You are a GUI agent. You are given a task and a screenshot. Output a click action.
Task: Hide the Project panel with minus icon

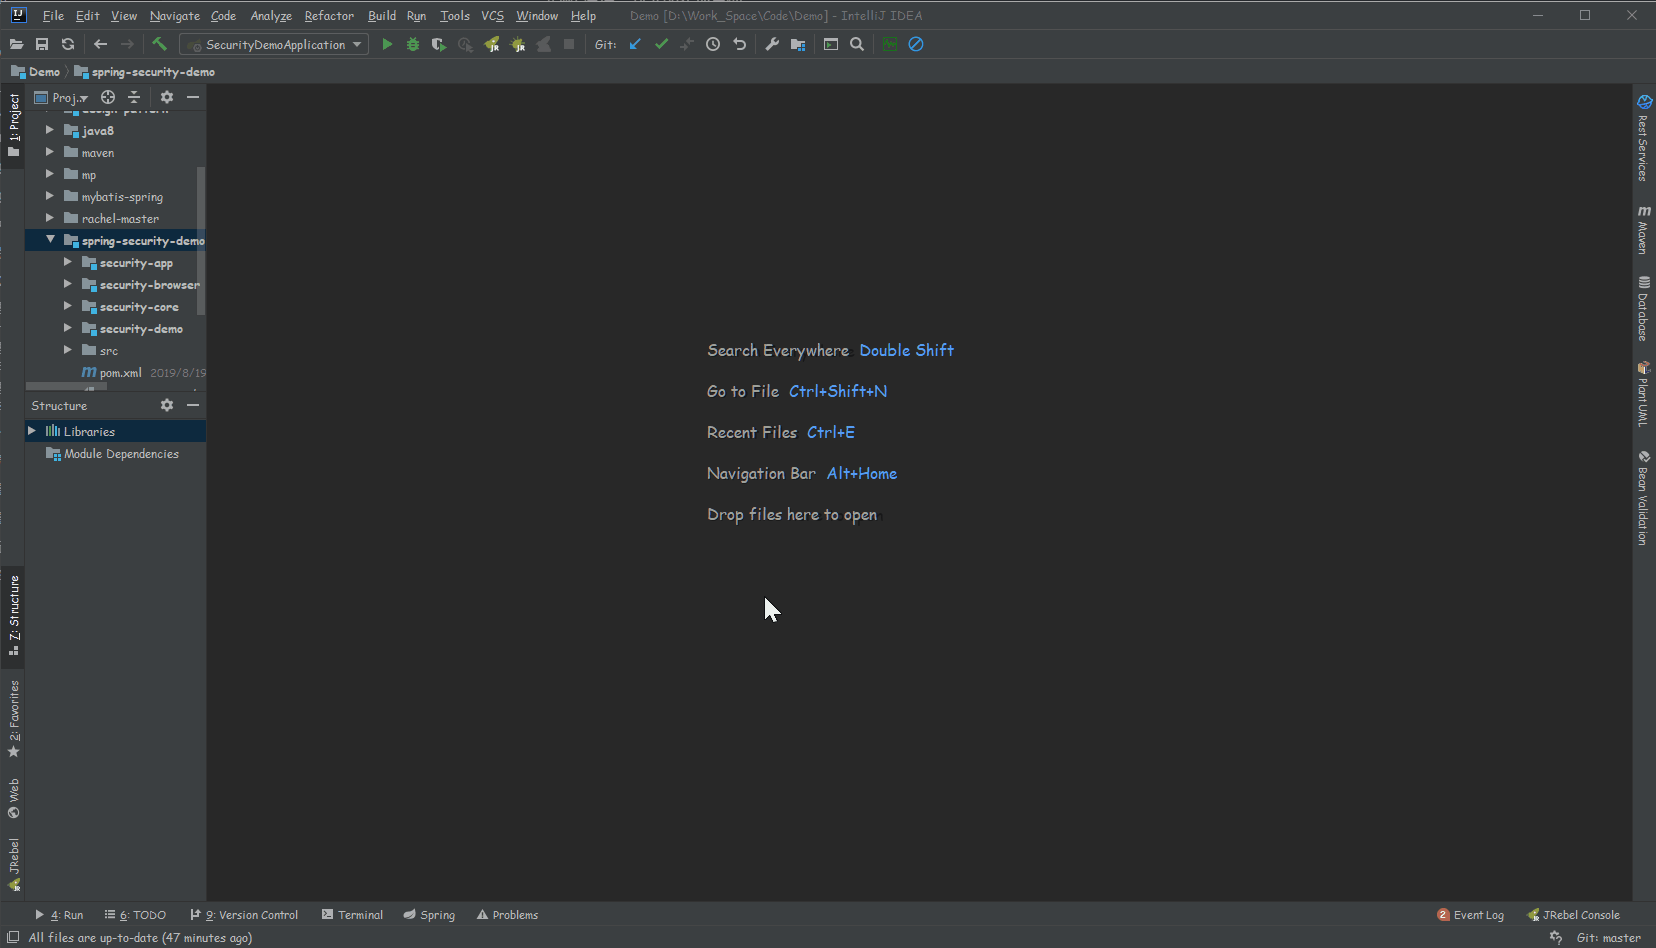click(x=193, y=97)
